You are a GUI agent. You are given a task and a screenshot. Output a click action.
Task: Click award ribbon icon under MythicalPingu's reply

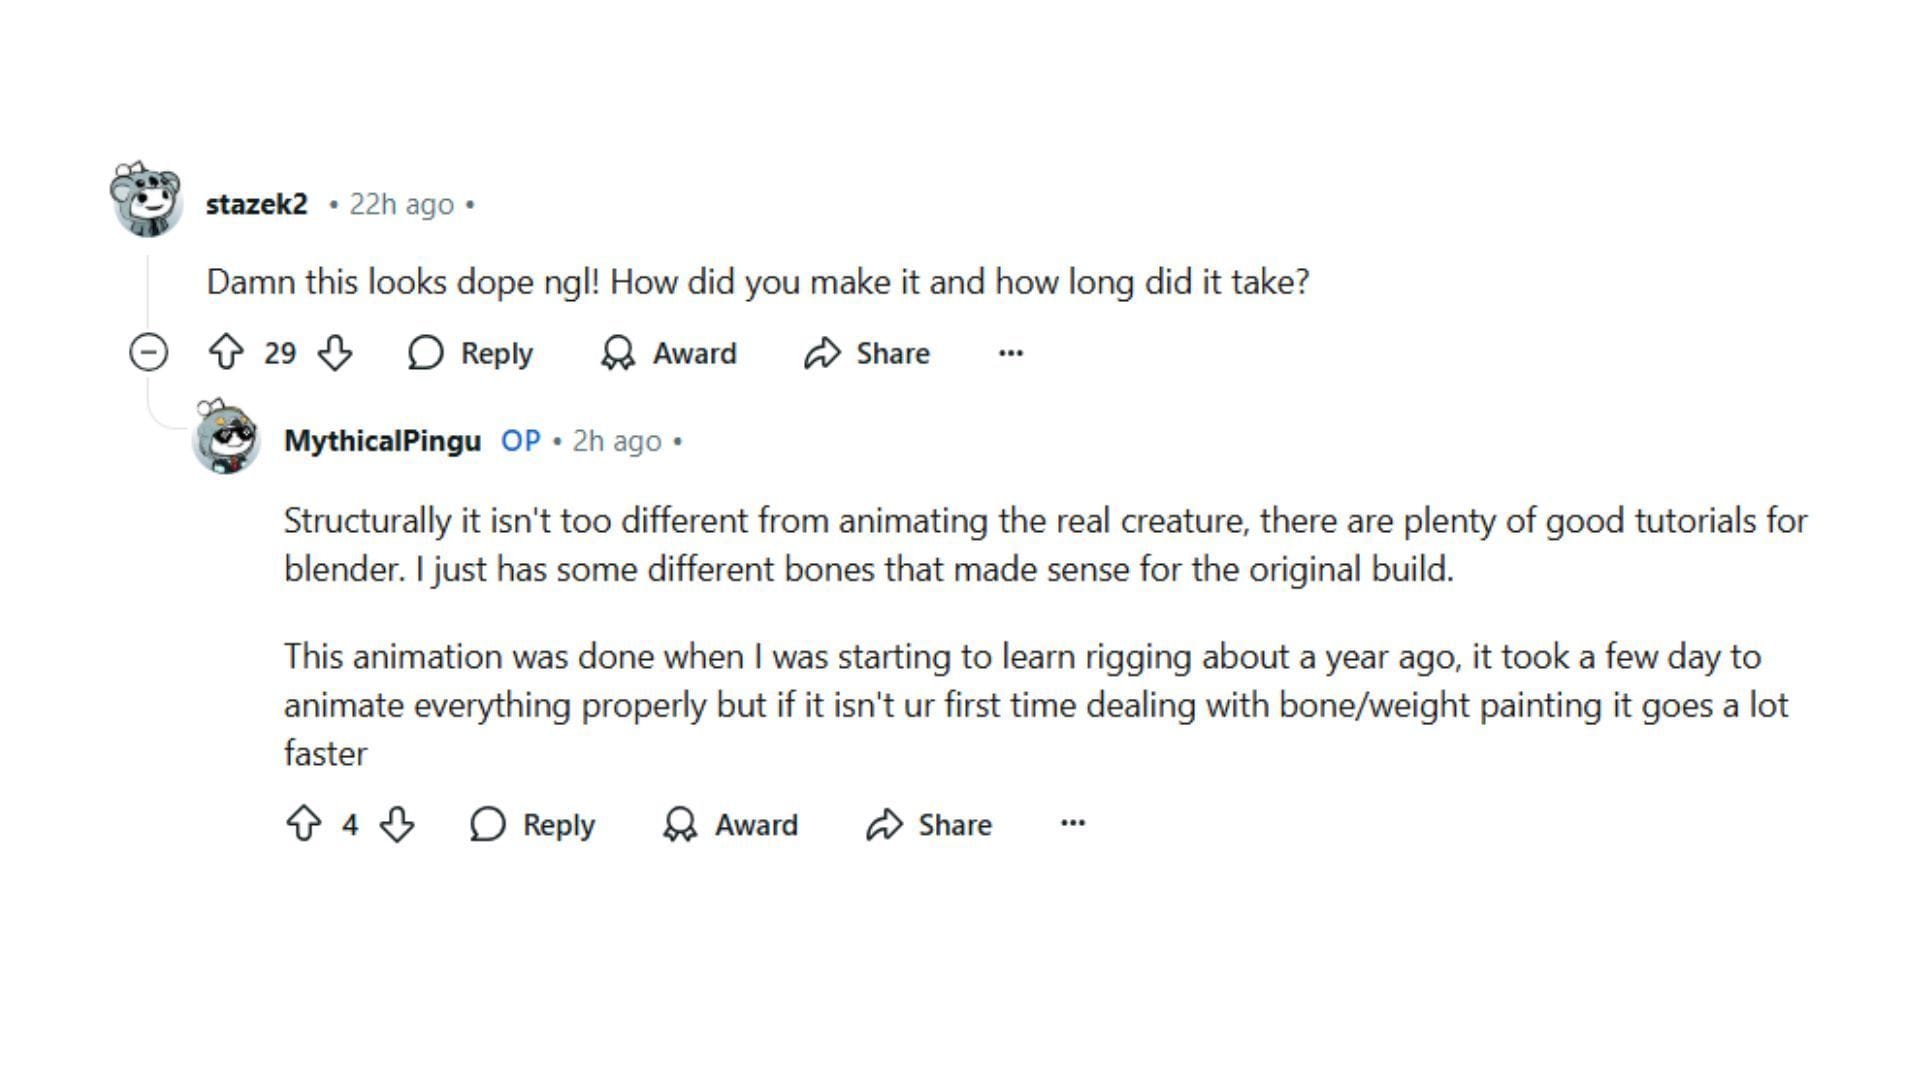(680, 824)
